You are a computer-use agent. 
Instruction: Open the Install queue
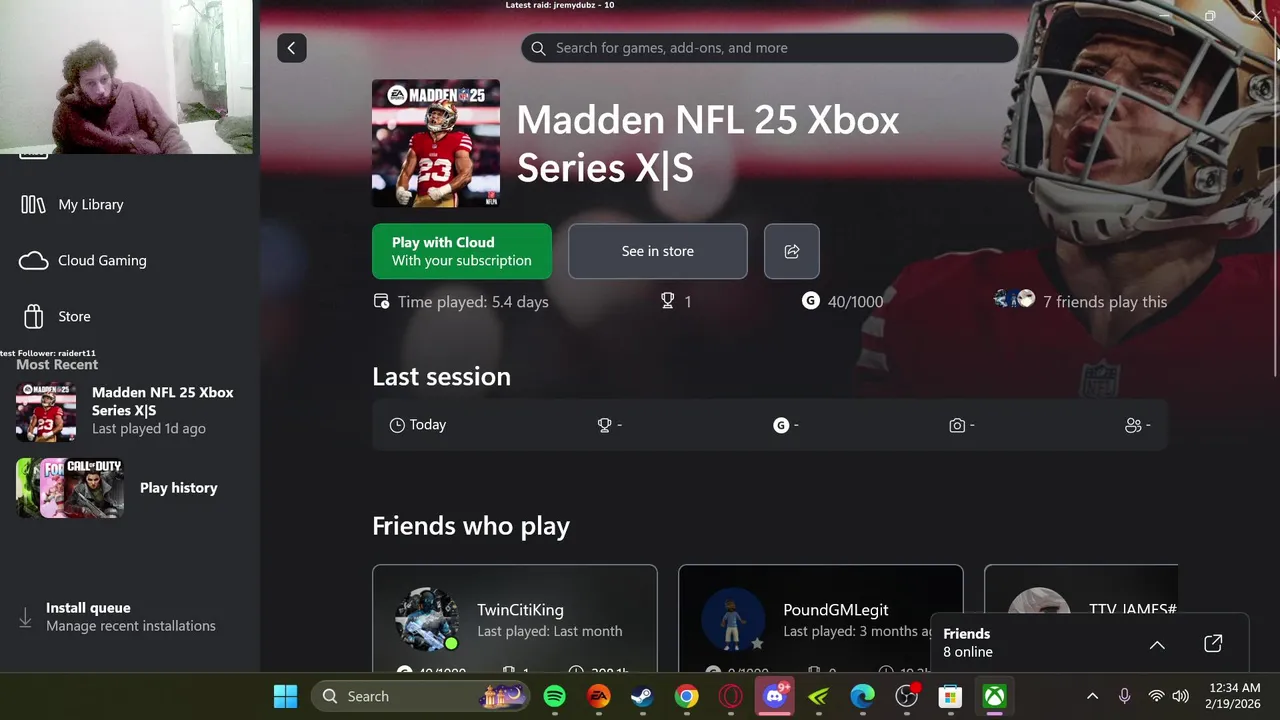(130, 616)
